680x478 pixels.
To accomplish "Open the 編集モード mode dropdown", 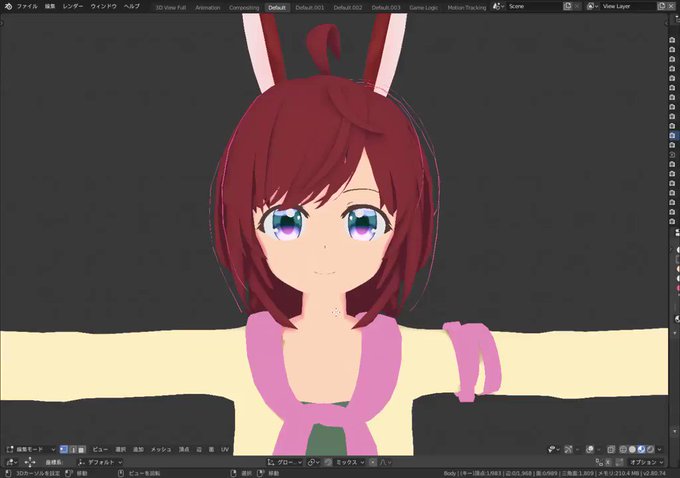I will coord(31,449).
